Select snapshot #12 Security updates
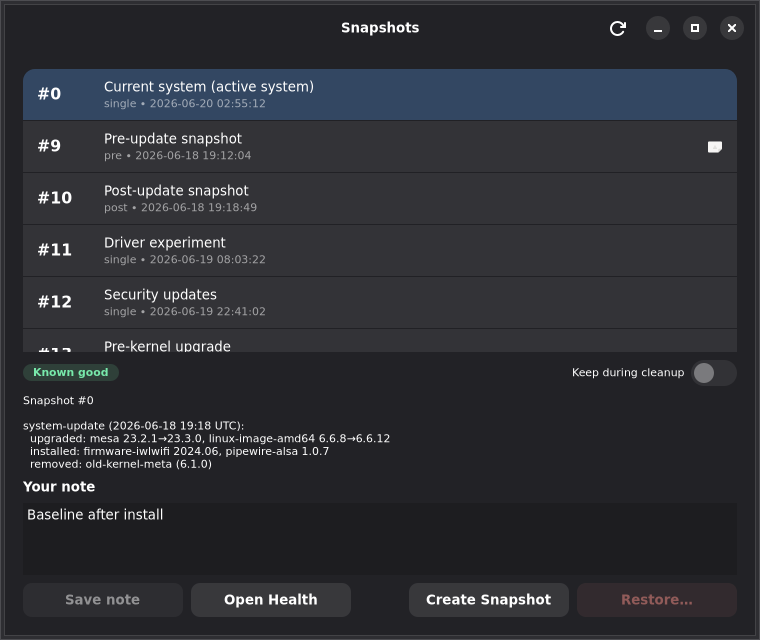The height and width of the screenshot is (640, 760). (380, 303)
